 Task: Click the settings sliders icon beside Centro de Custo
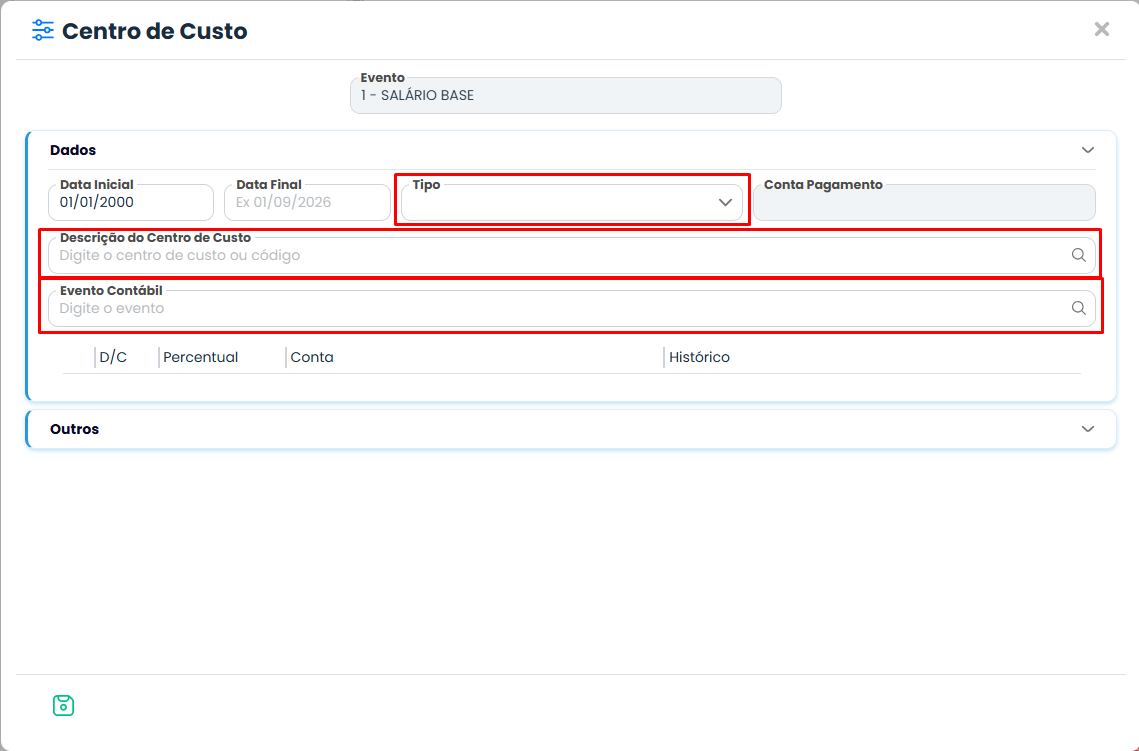coord(43,31)
